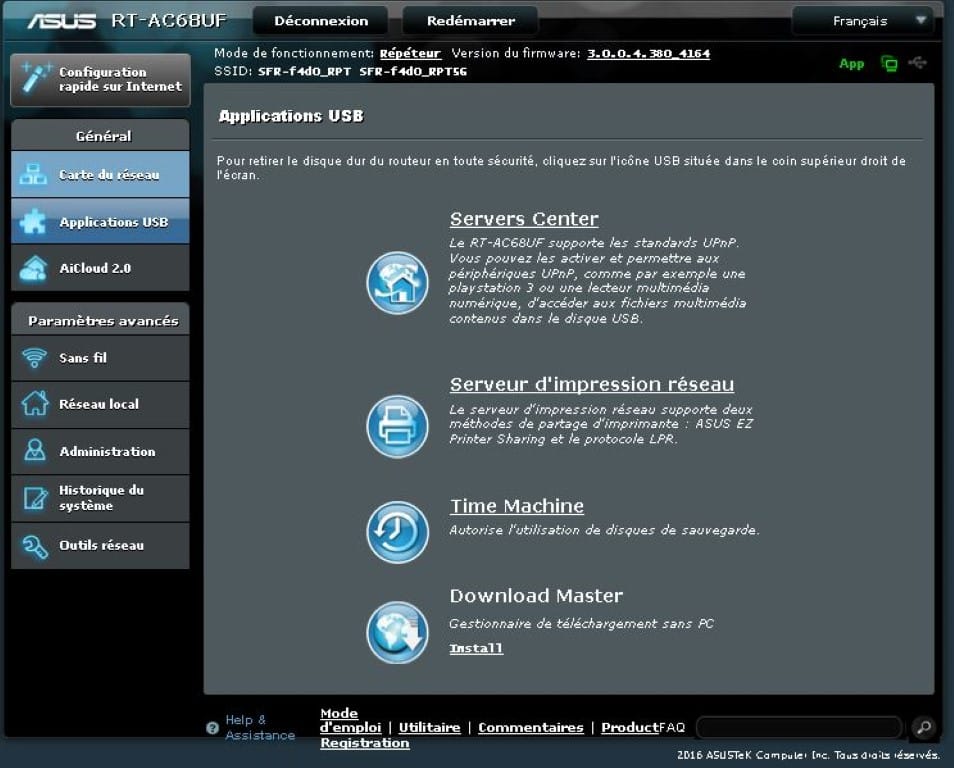Click the Applications USB page heading
The height and width of the screenshot is (768, 954).
click(x=291, y=116)
